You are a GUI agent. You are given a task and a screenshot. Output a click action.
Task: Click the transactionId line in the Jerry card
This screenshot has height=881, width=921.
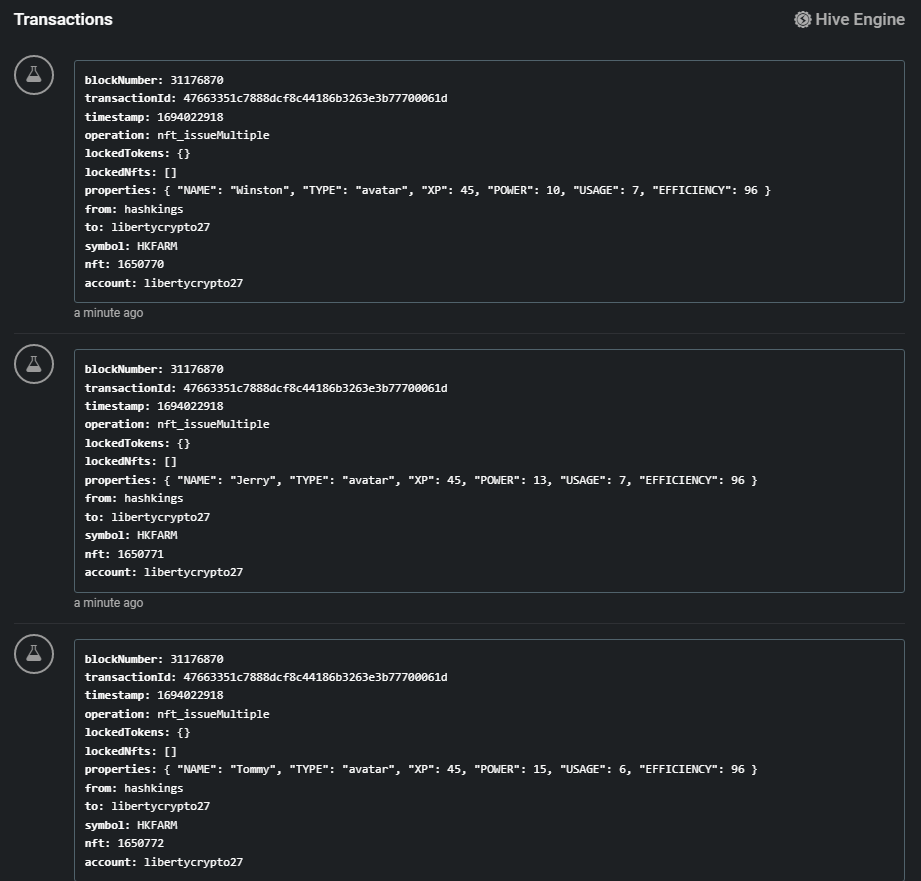[266, 388]
